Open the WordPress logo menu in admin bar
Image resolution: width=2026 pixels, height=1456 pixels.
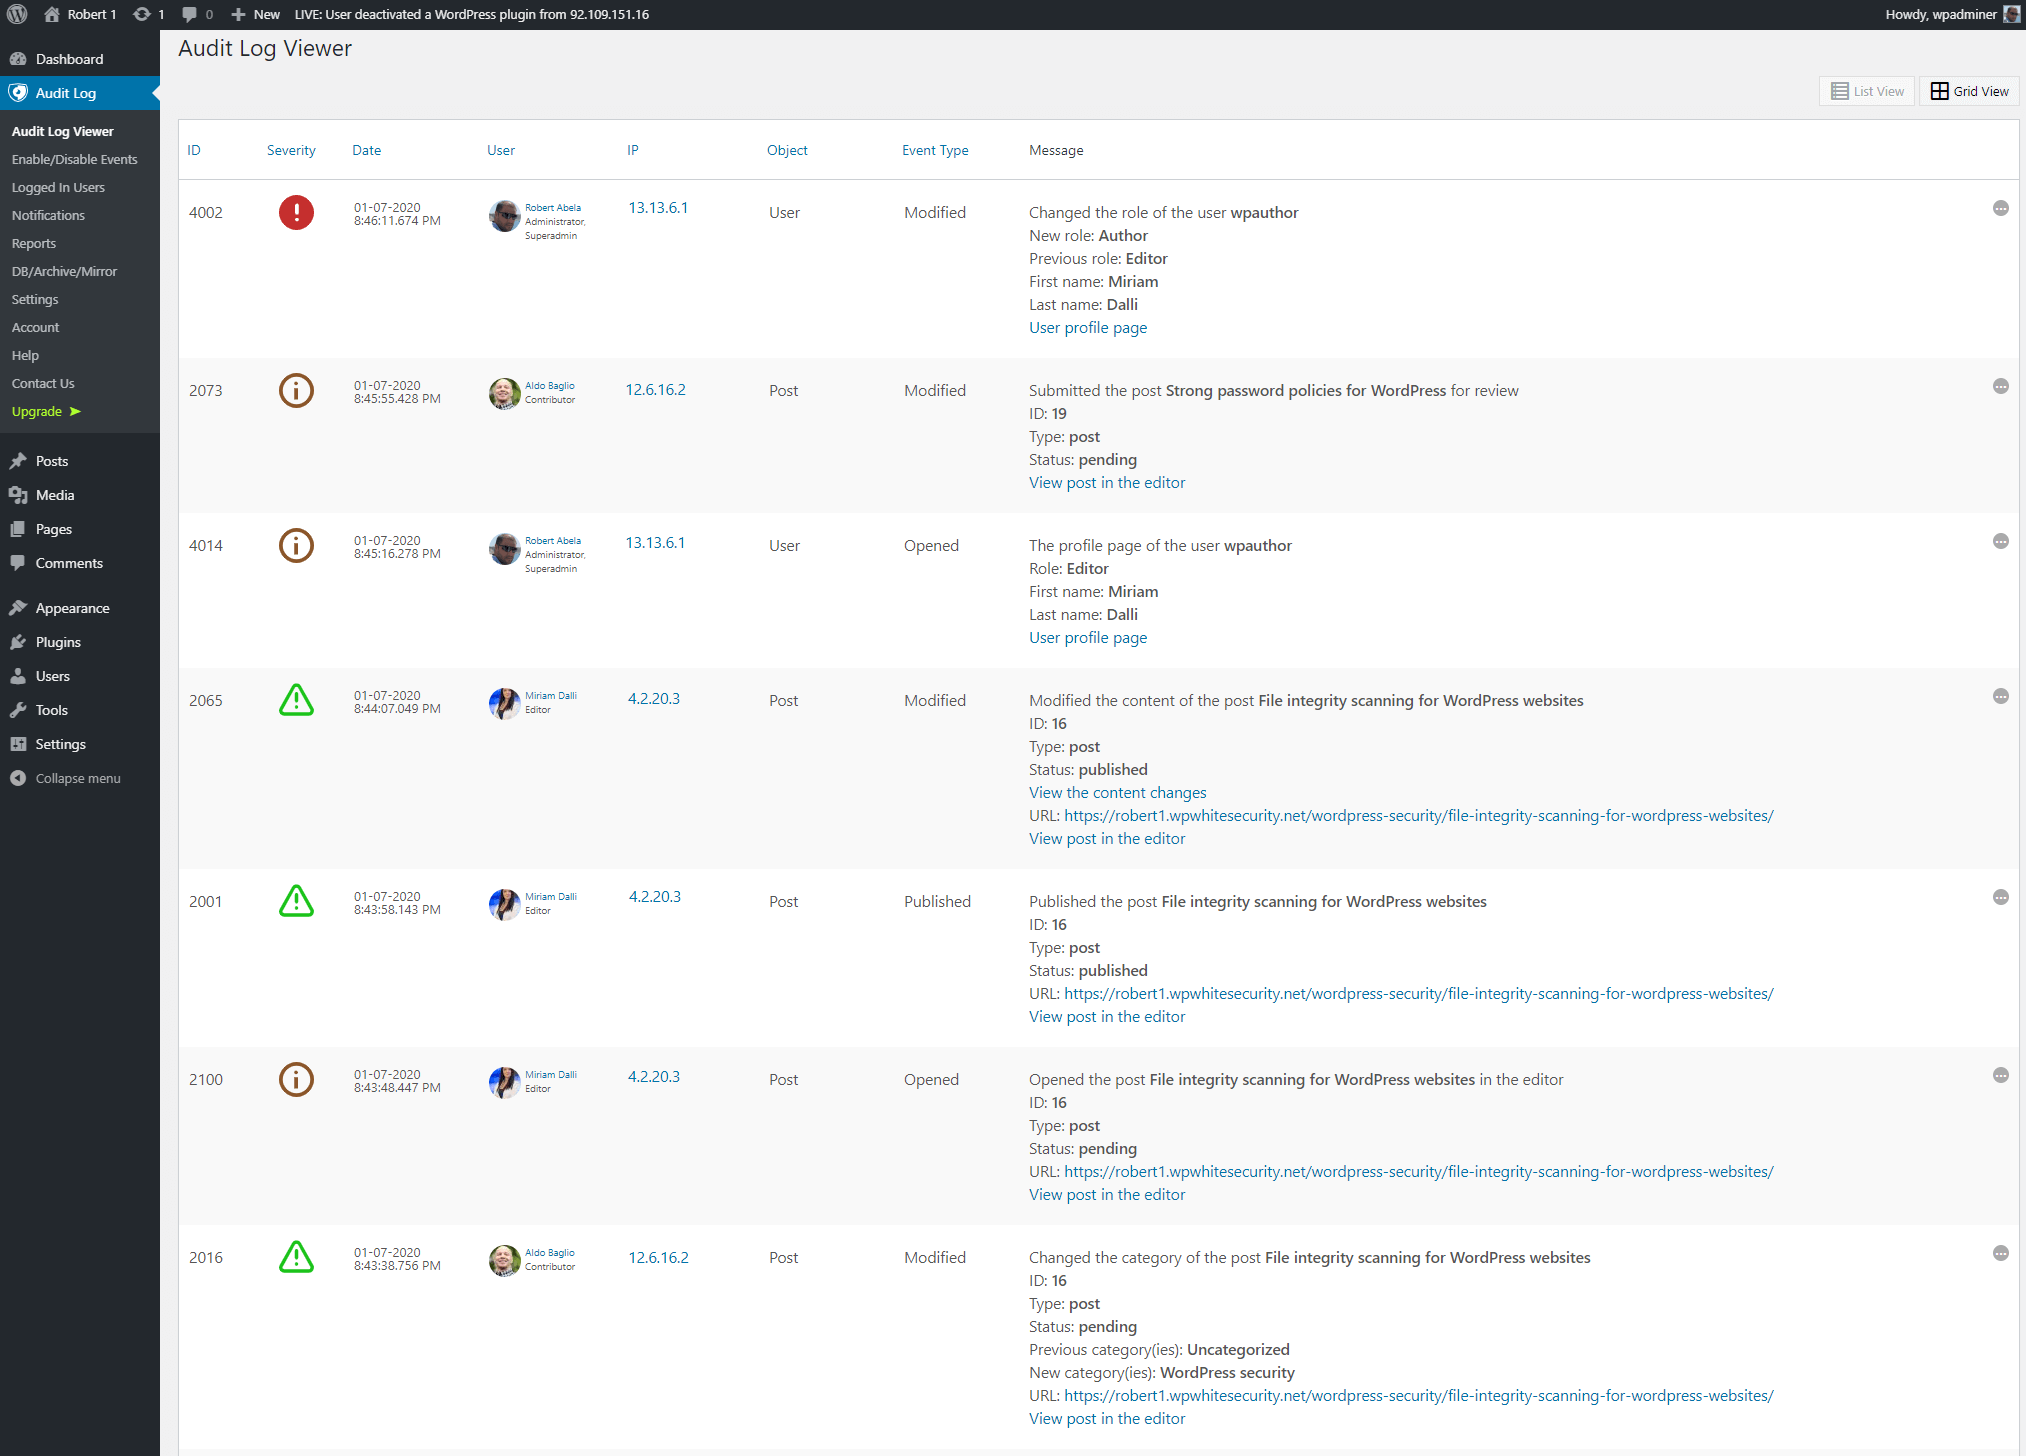[x=17, y=14]
